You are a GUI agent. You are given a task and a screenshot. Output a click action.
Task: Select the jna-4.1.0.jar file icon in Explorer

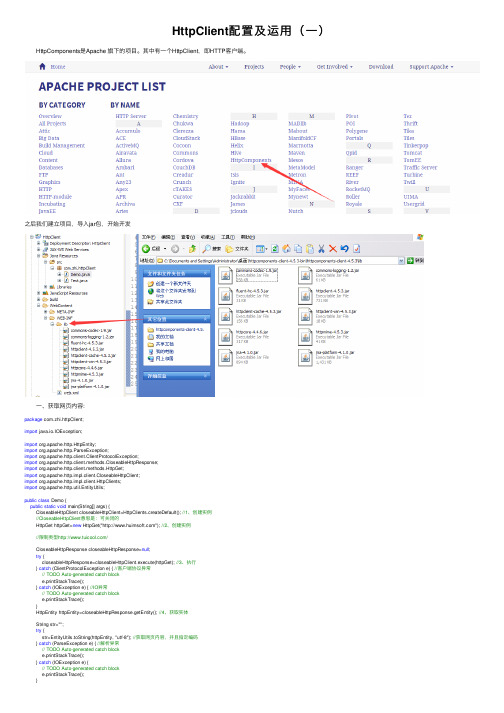click(x=226, y=357)
